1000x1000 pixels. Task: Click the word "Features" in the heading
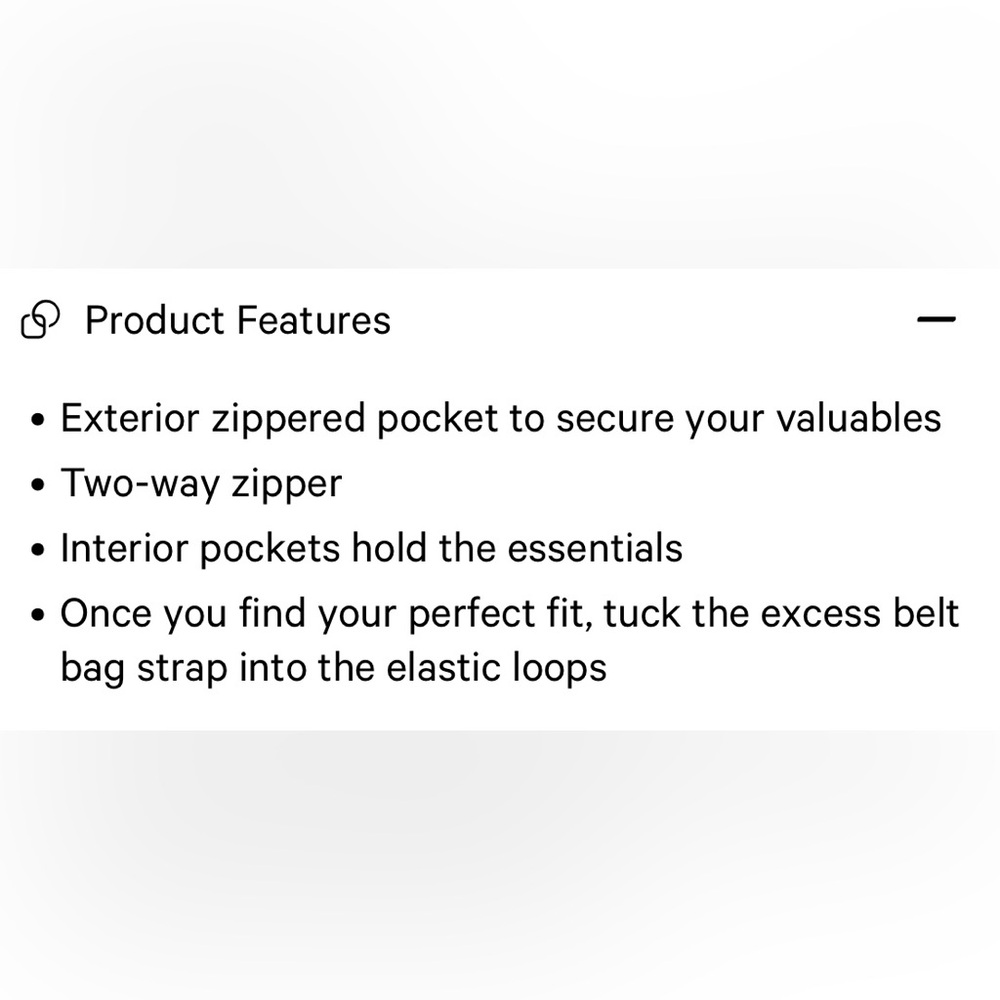click(314, 321)
